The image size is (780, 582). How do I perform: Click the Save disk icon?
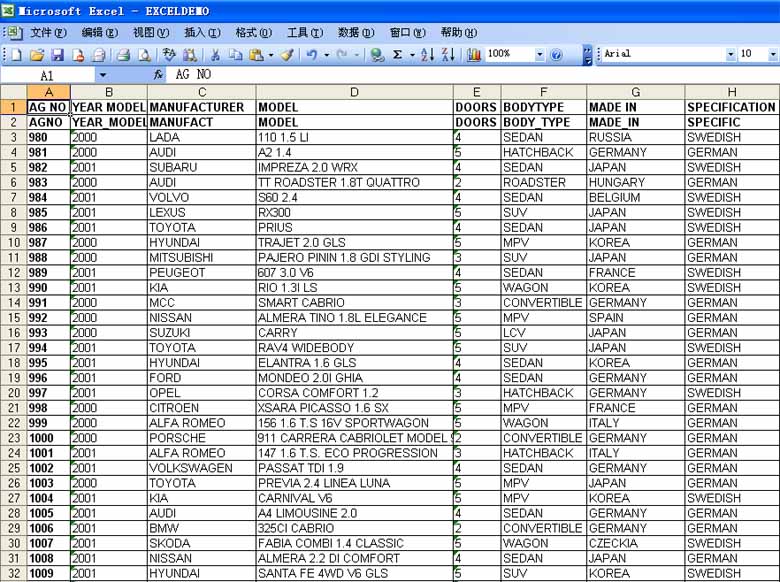coord(58,55)
